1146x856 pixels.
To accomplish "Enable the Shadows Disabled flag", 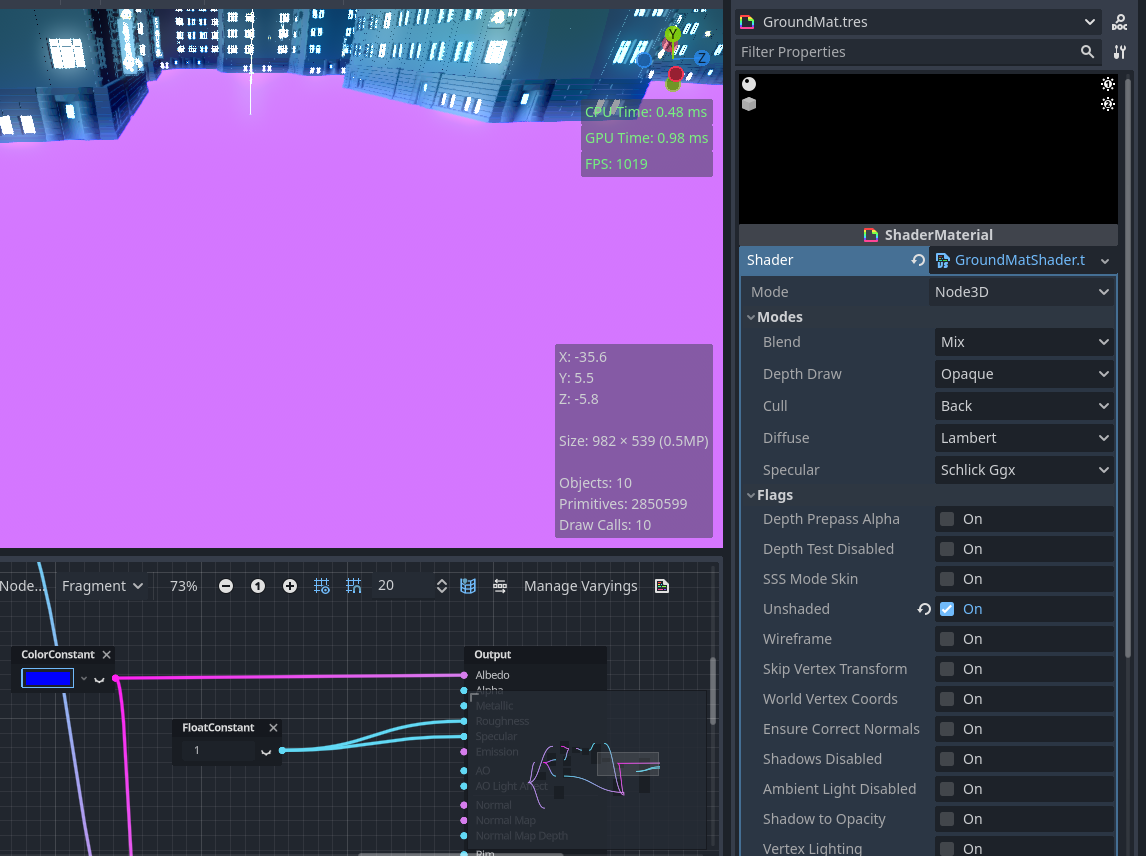I will tap(946, 758).
